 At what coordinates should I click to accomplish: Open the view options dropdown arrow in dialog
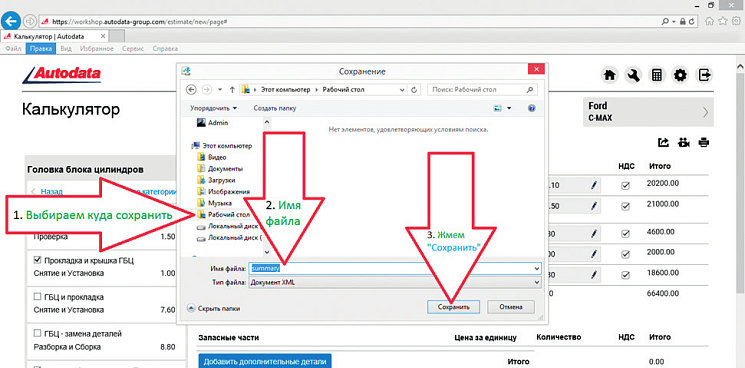click(x=509, y=108)
